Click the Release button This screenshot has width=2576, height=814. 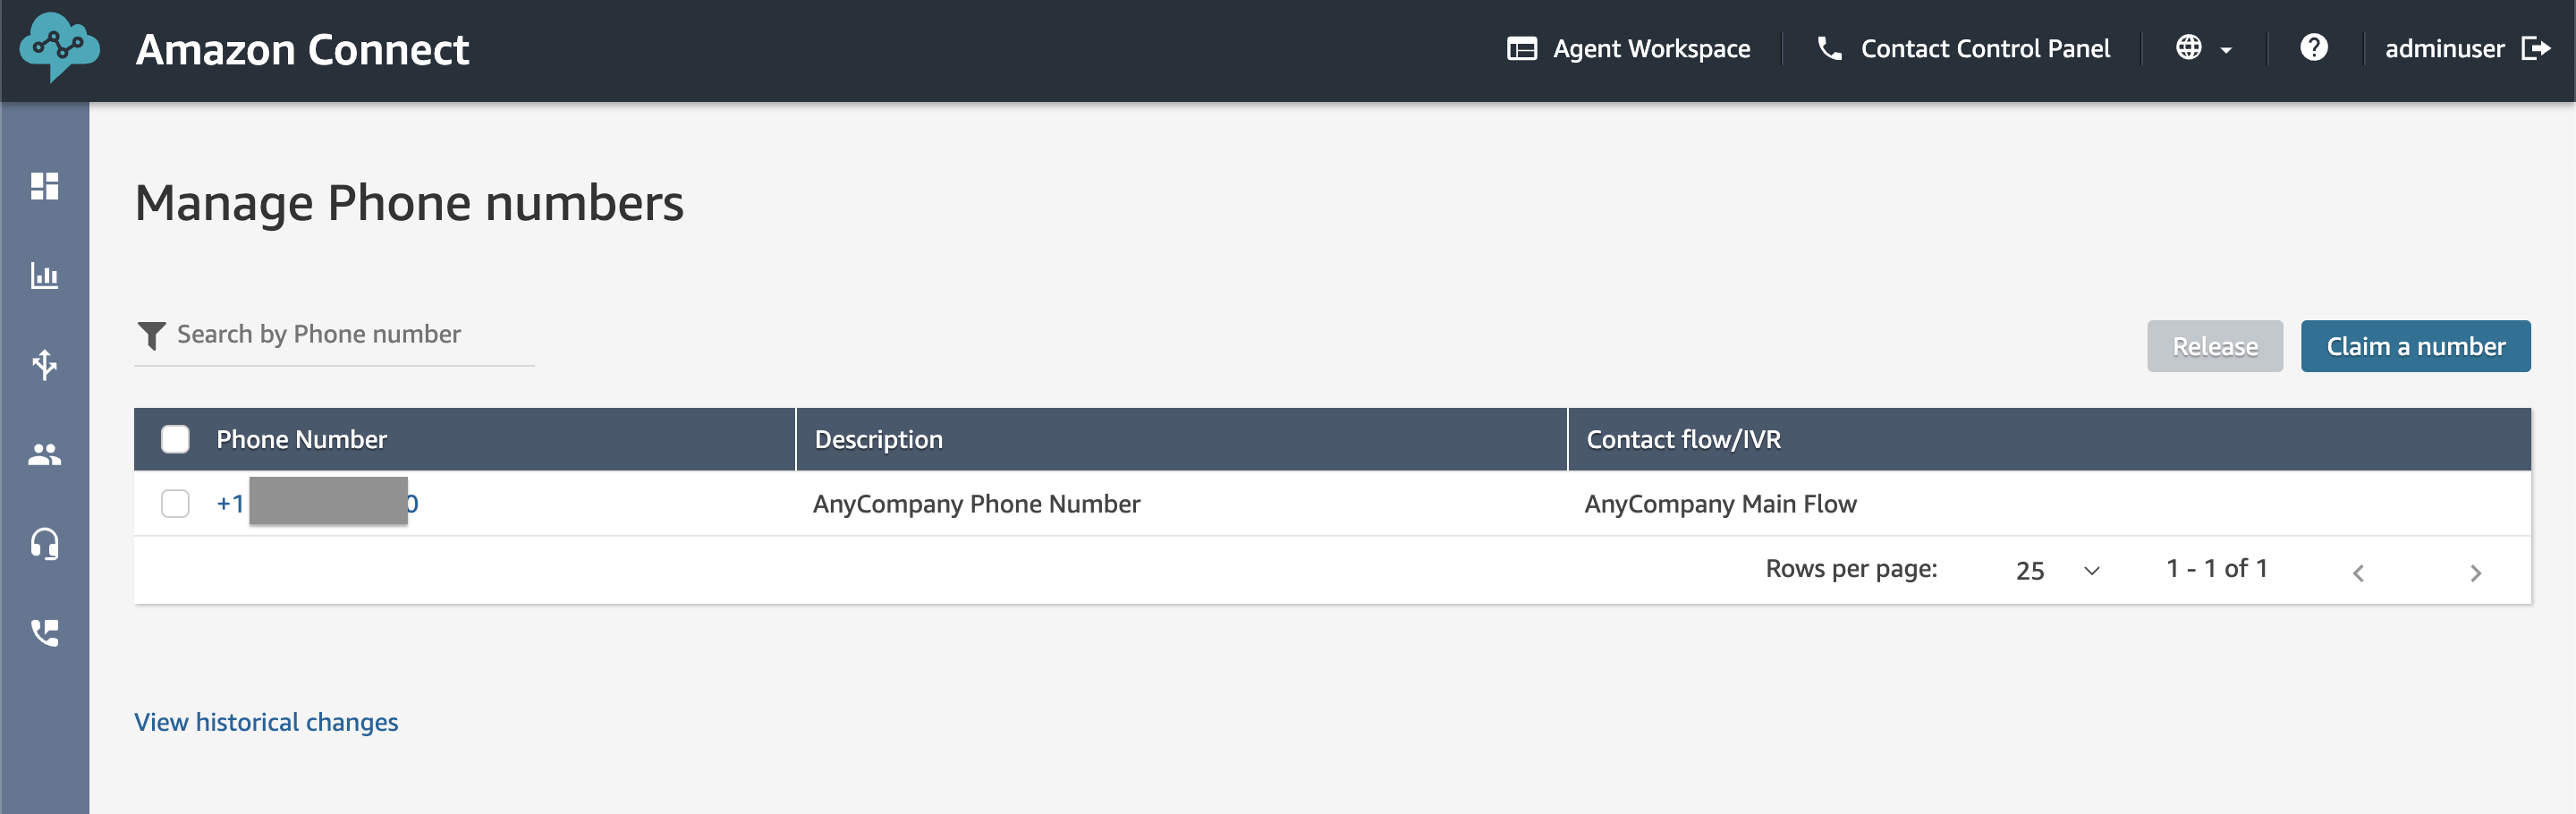click(2214, 346)
